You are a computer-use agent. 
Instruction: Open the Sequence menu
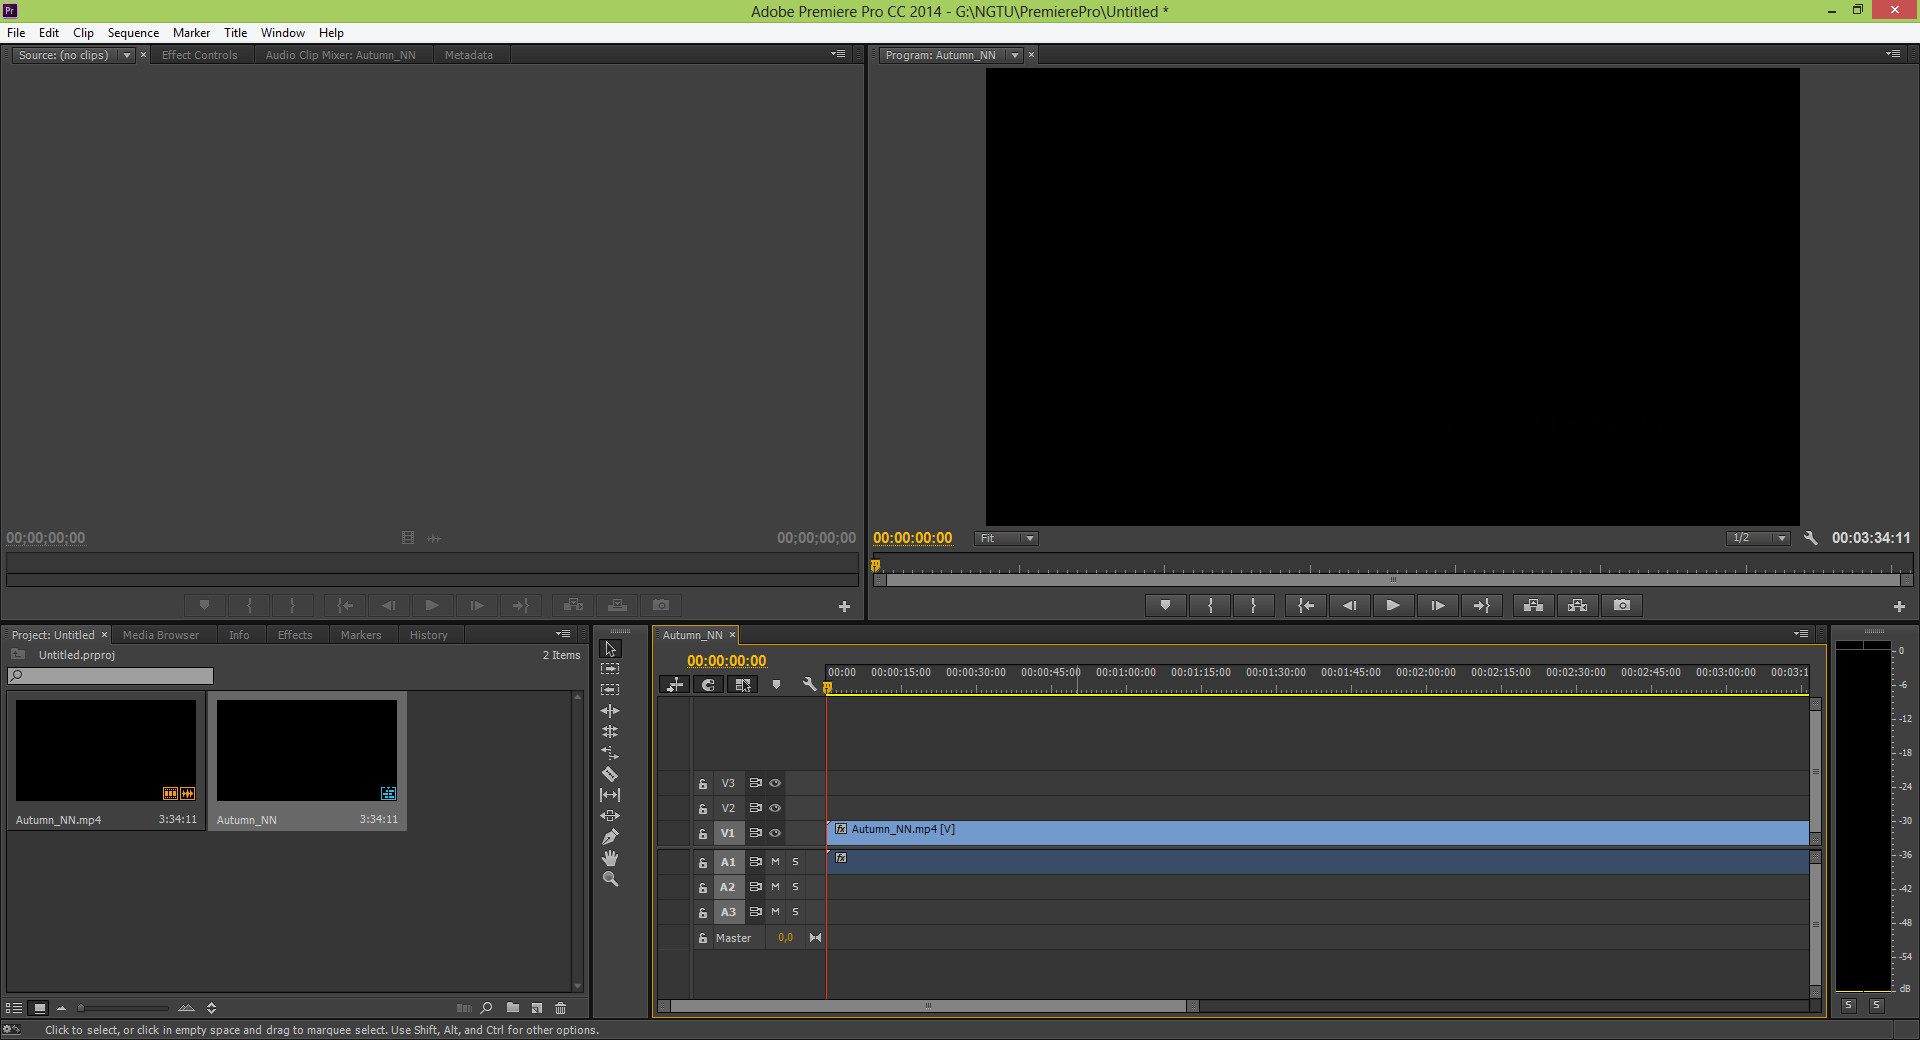(133, 33)
